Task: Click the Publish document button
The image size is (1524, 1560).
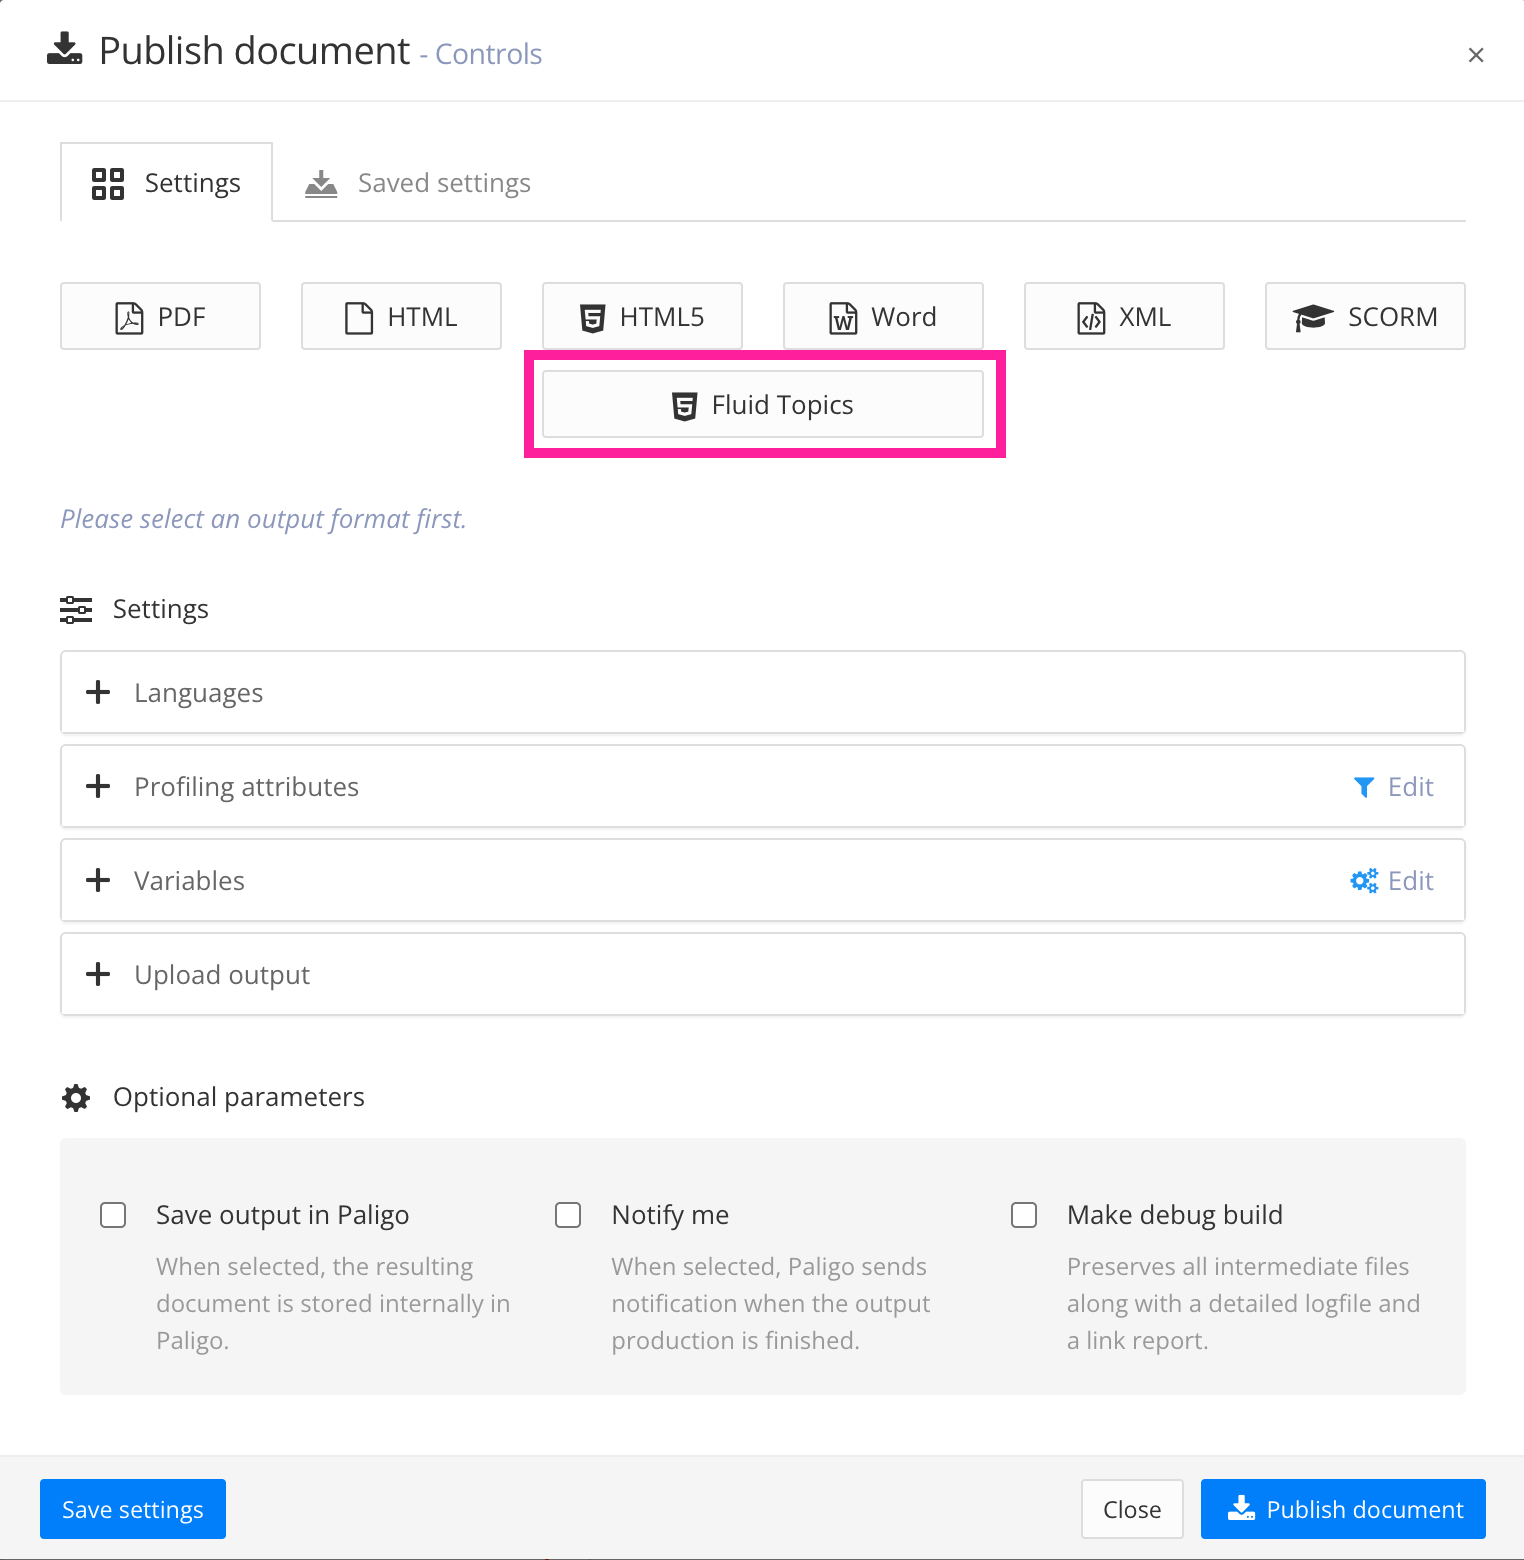Action: 1341,1509
